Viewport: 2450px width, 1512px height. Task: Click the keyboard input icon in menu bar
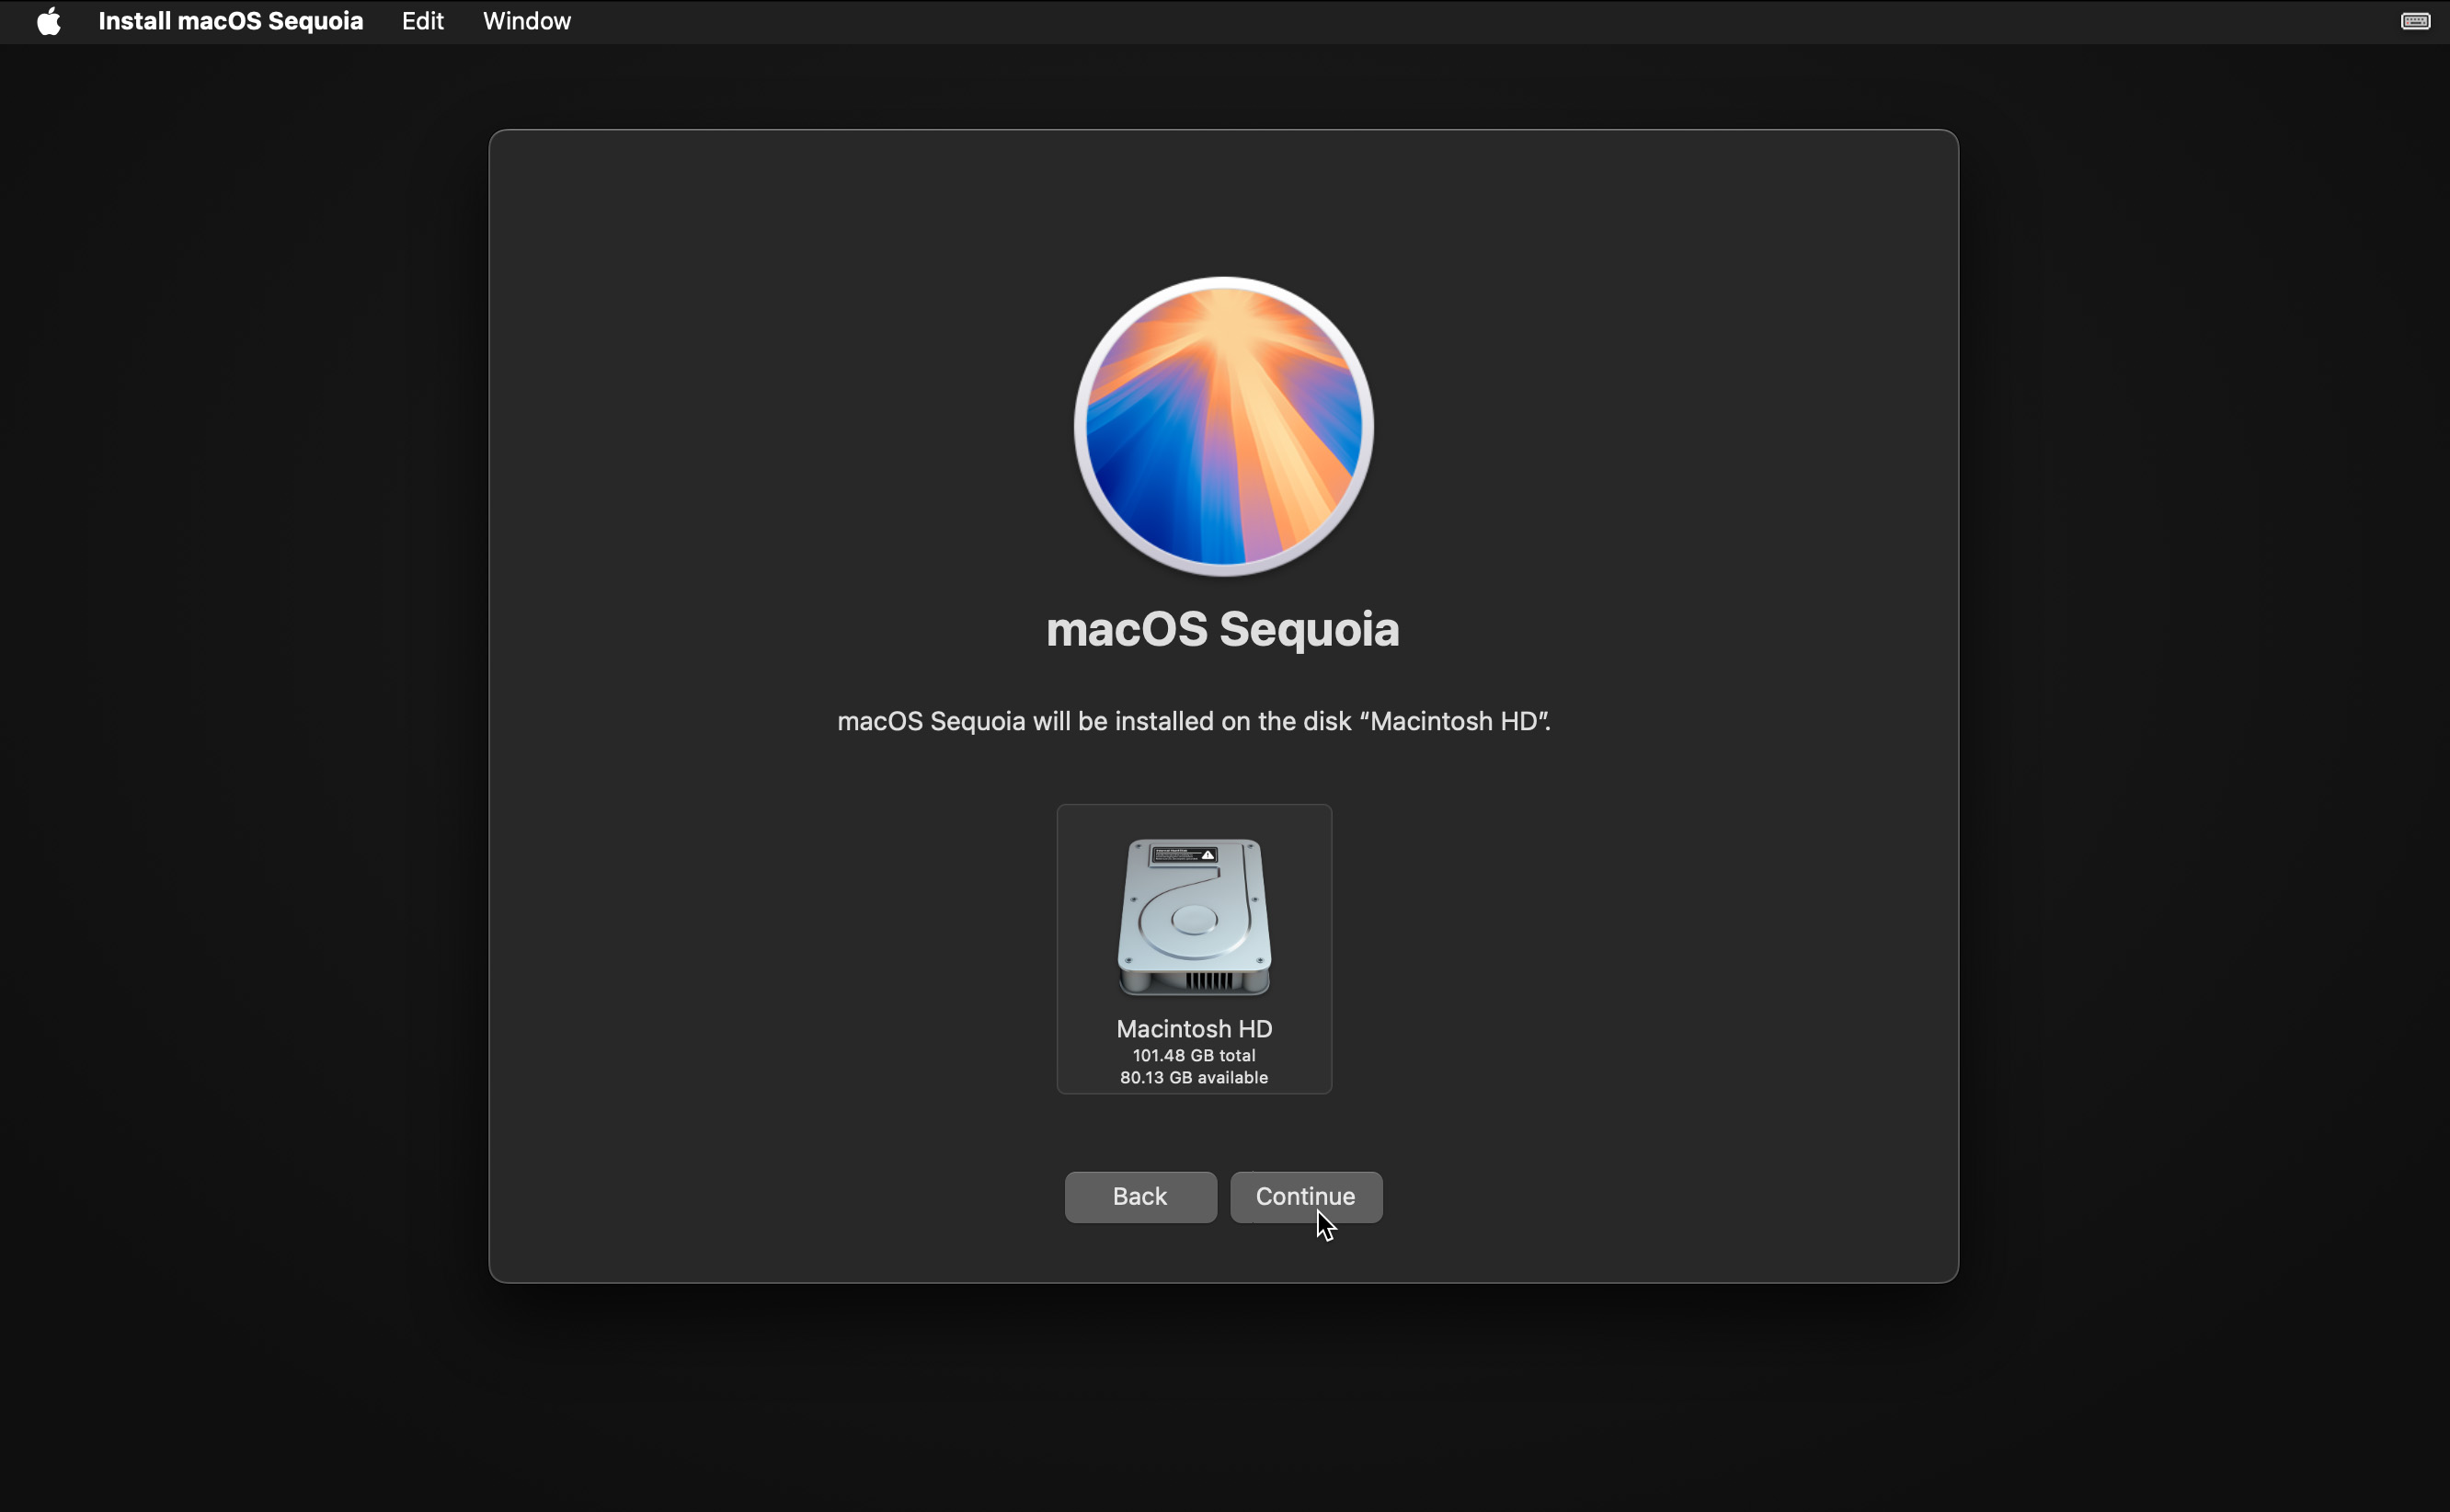[2415, 21]
